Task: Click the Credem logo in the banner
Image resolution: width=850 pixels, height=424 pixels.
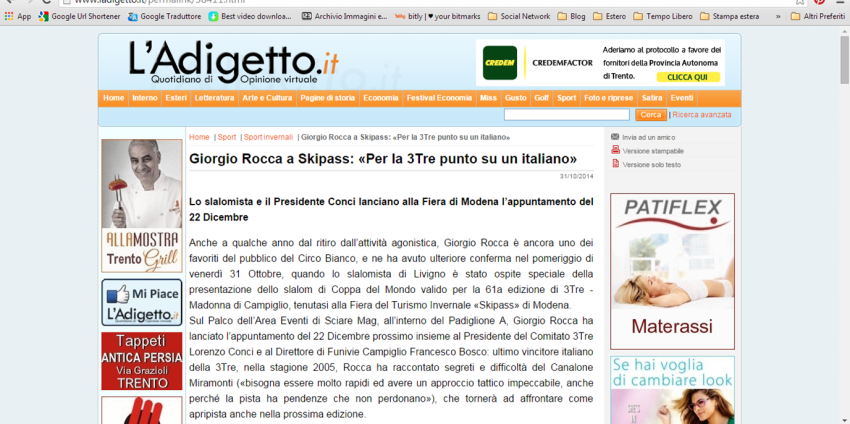Action: (x=499, y=63)
